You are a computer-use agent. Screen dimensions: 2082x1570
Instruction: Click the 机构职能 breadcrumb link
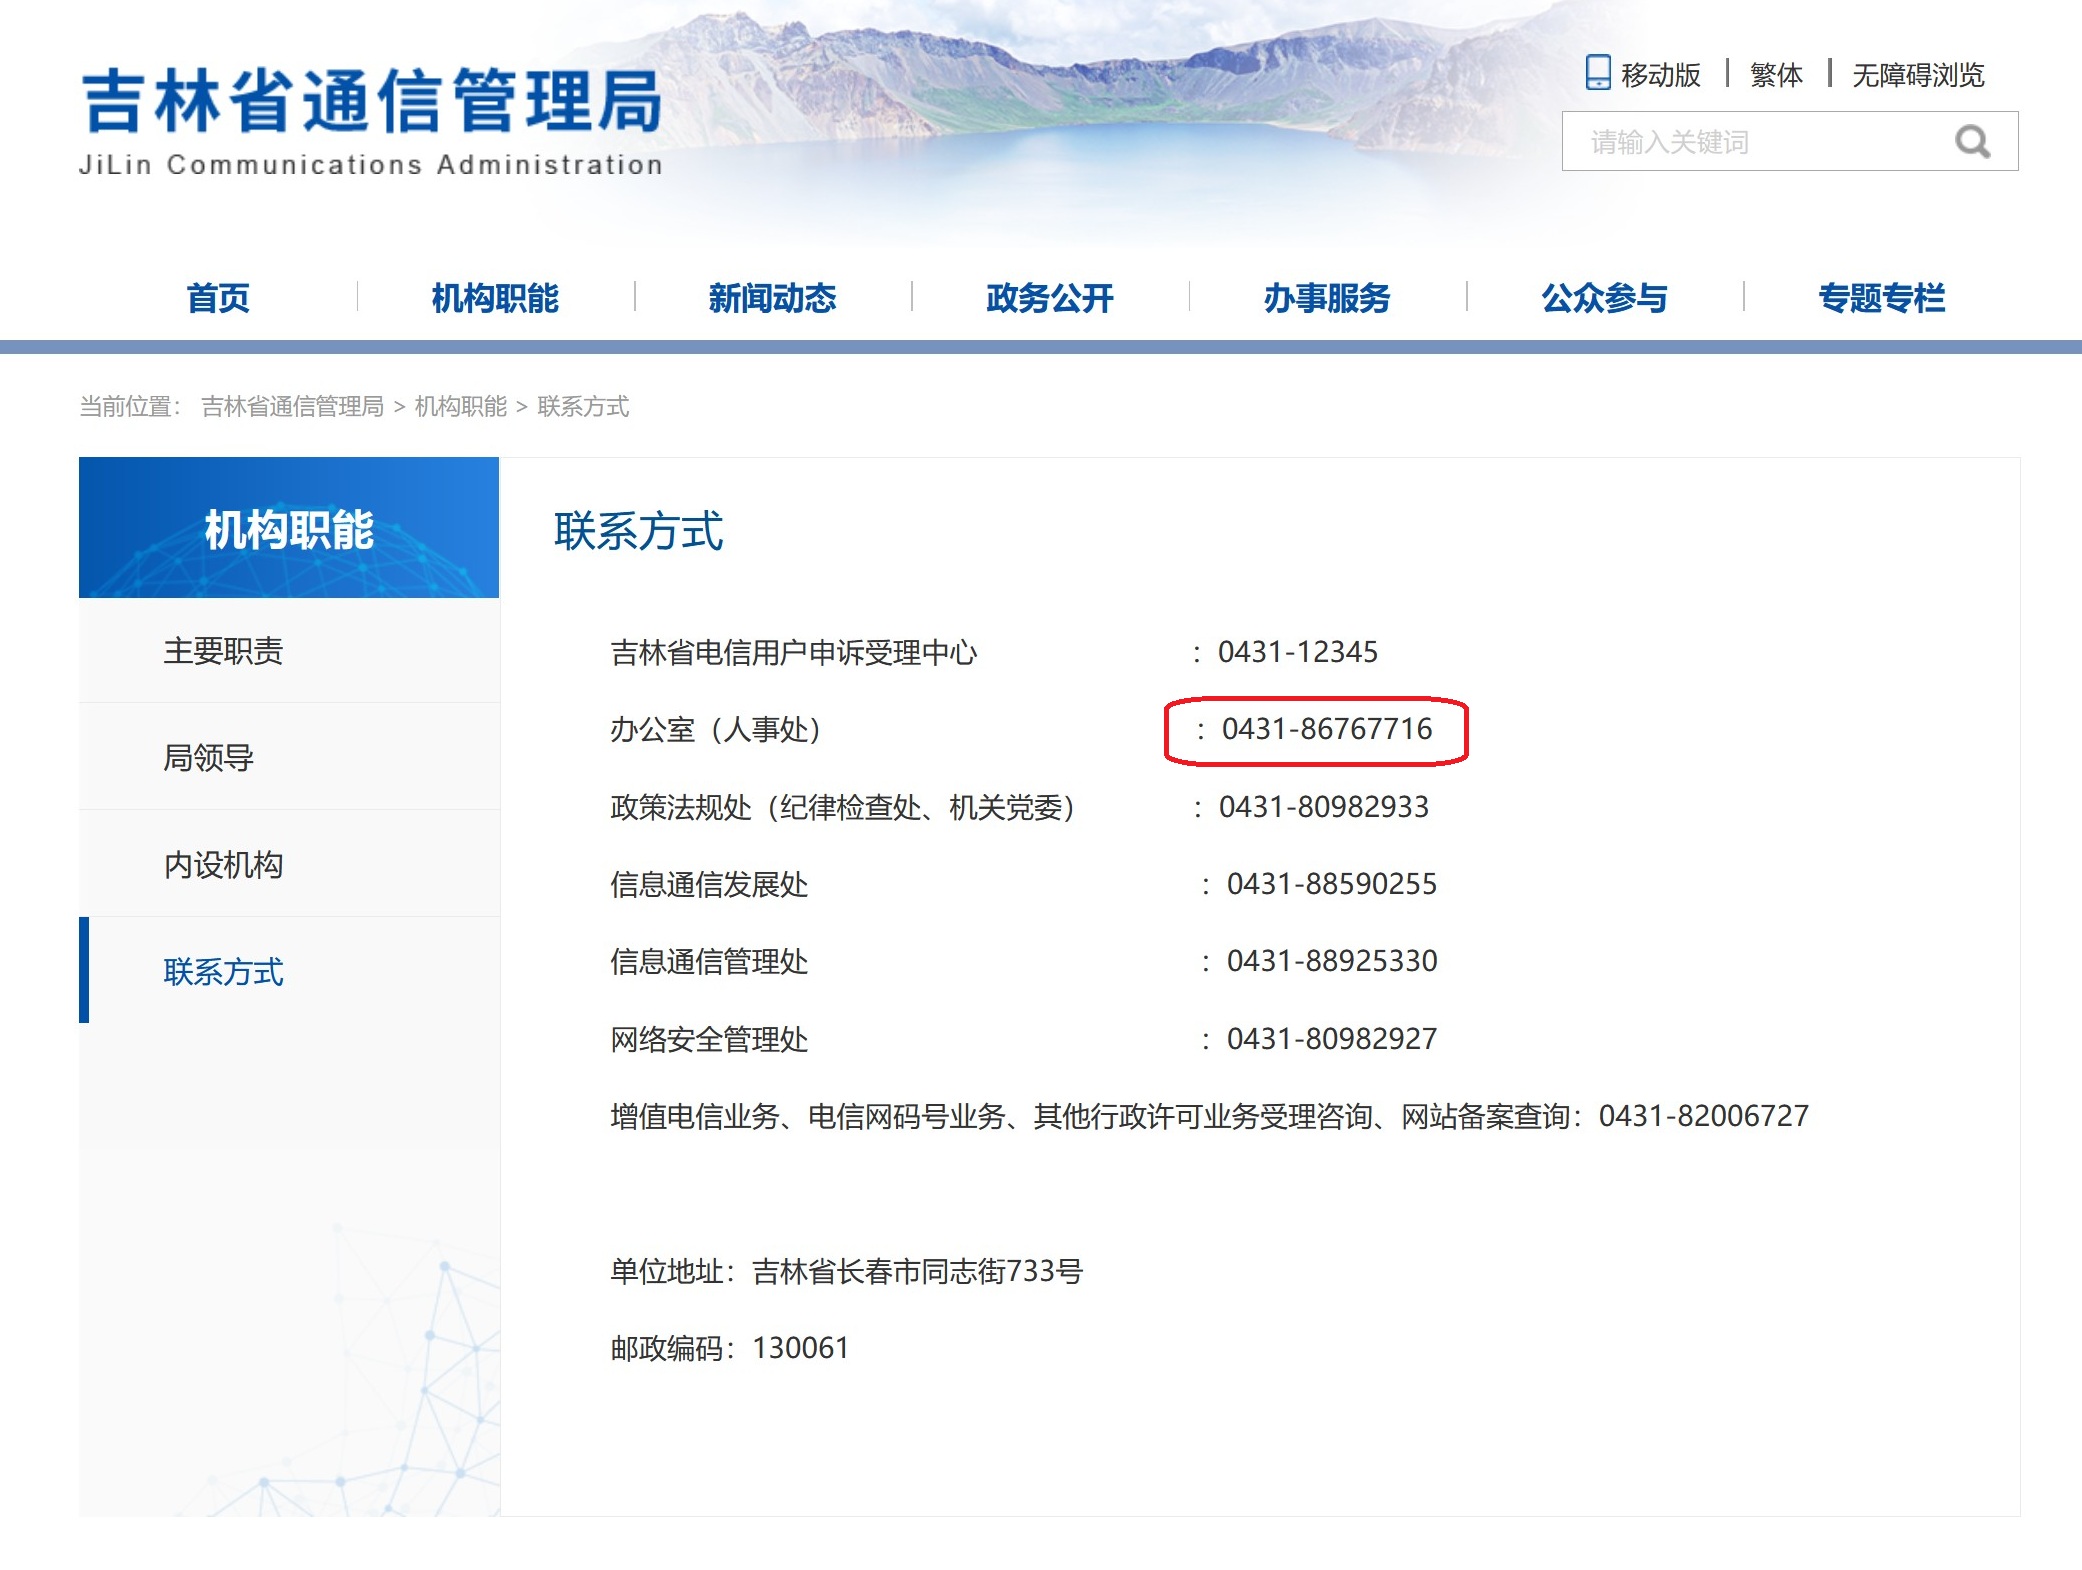click(460, 406)
